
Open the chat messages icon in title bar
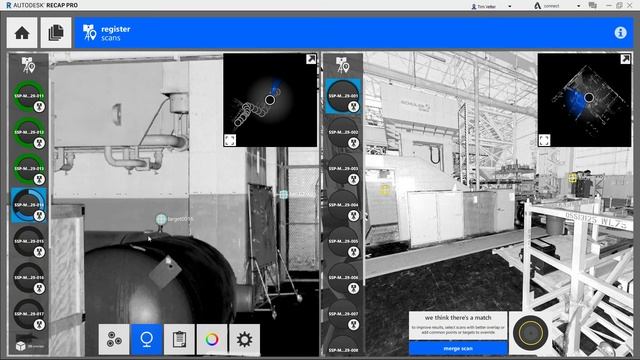click(593, 6)
